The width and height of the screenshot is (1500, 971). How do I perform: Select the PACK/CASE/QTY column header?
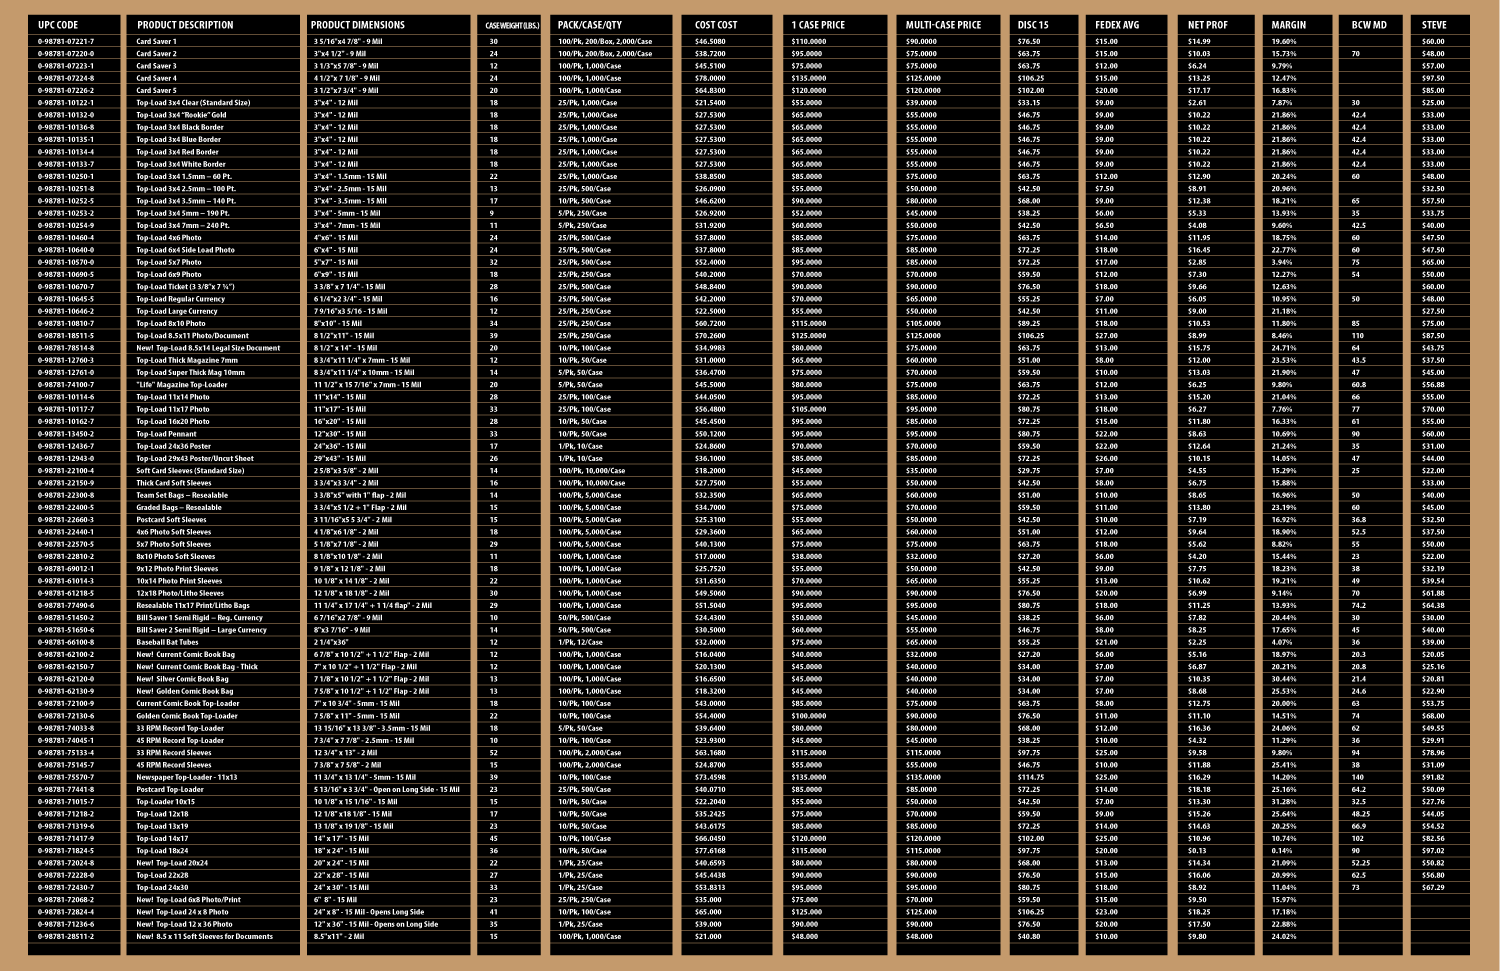[x=590, y=25]
